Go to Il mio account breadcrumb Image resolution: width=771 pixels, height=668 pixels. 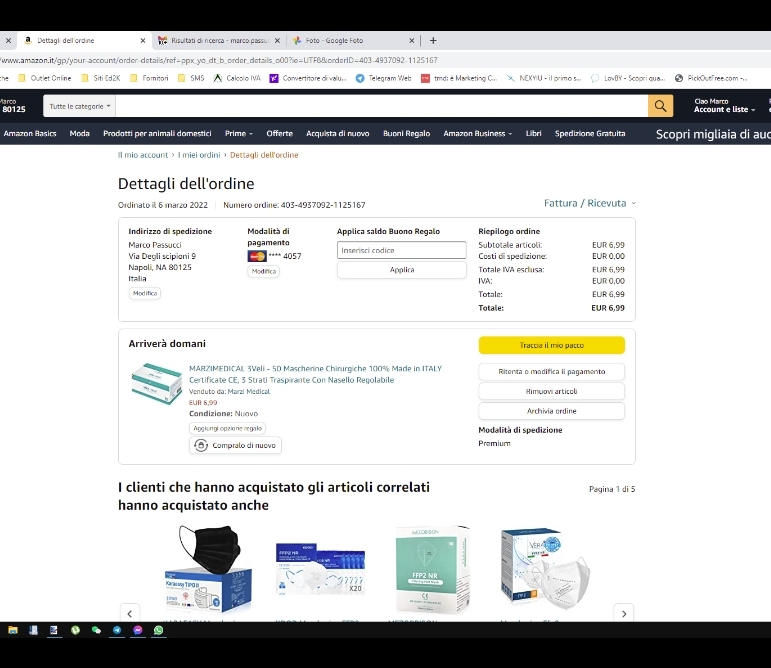(143, 155)
